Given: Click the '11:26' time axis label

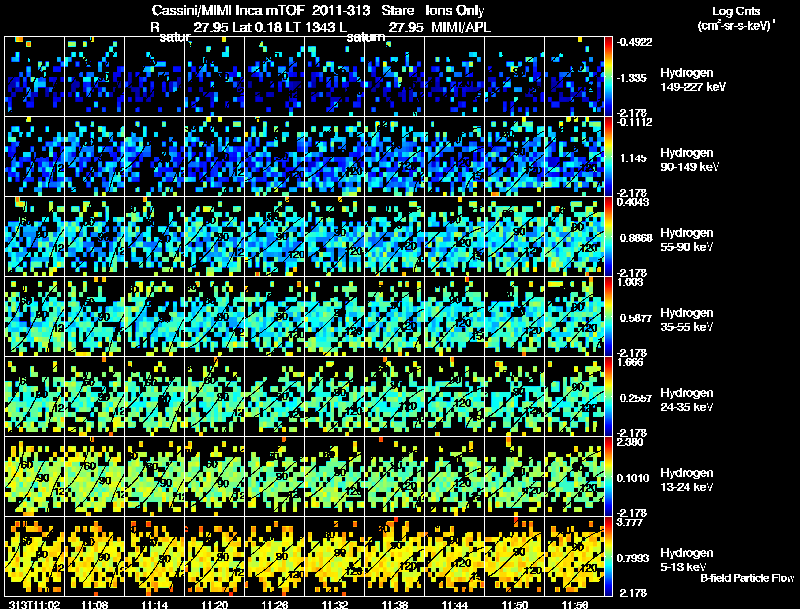Looking at the screenshot, I should (274, 604).
